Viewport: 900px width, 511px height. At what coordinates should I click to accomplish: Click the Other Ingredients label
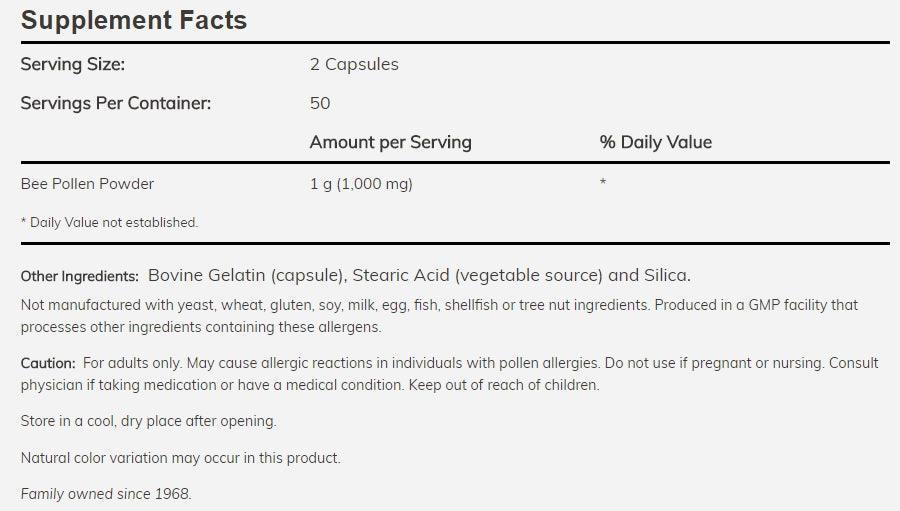80,276
